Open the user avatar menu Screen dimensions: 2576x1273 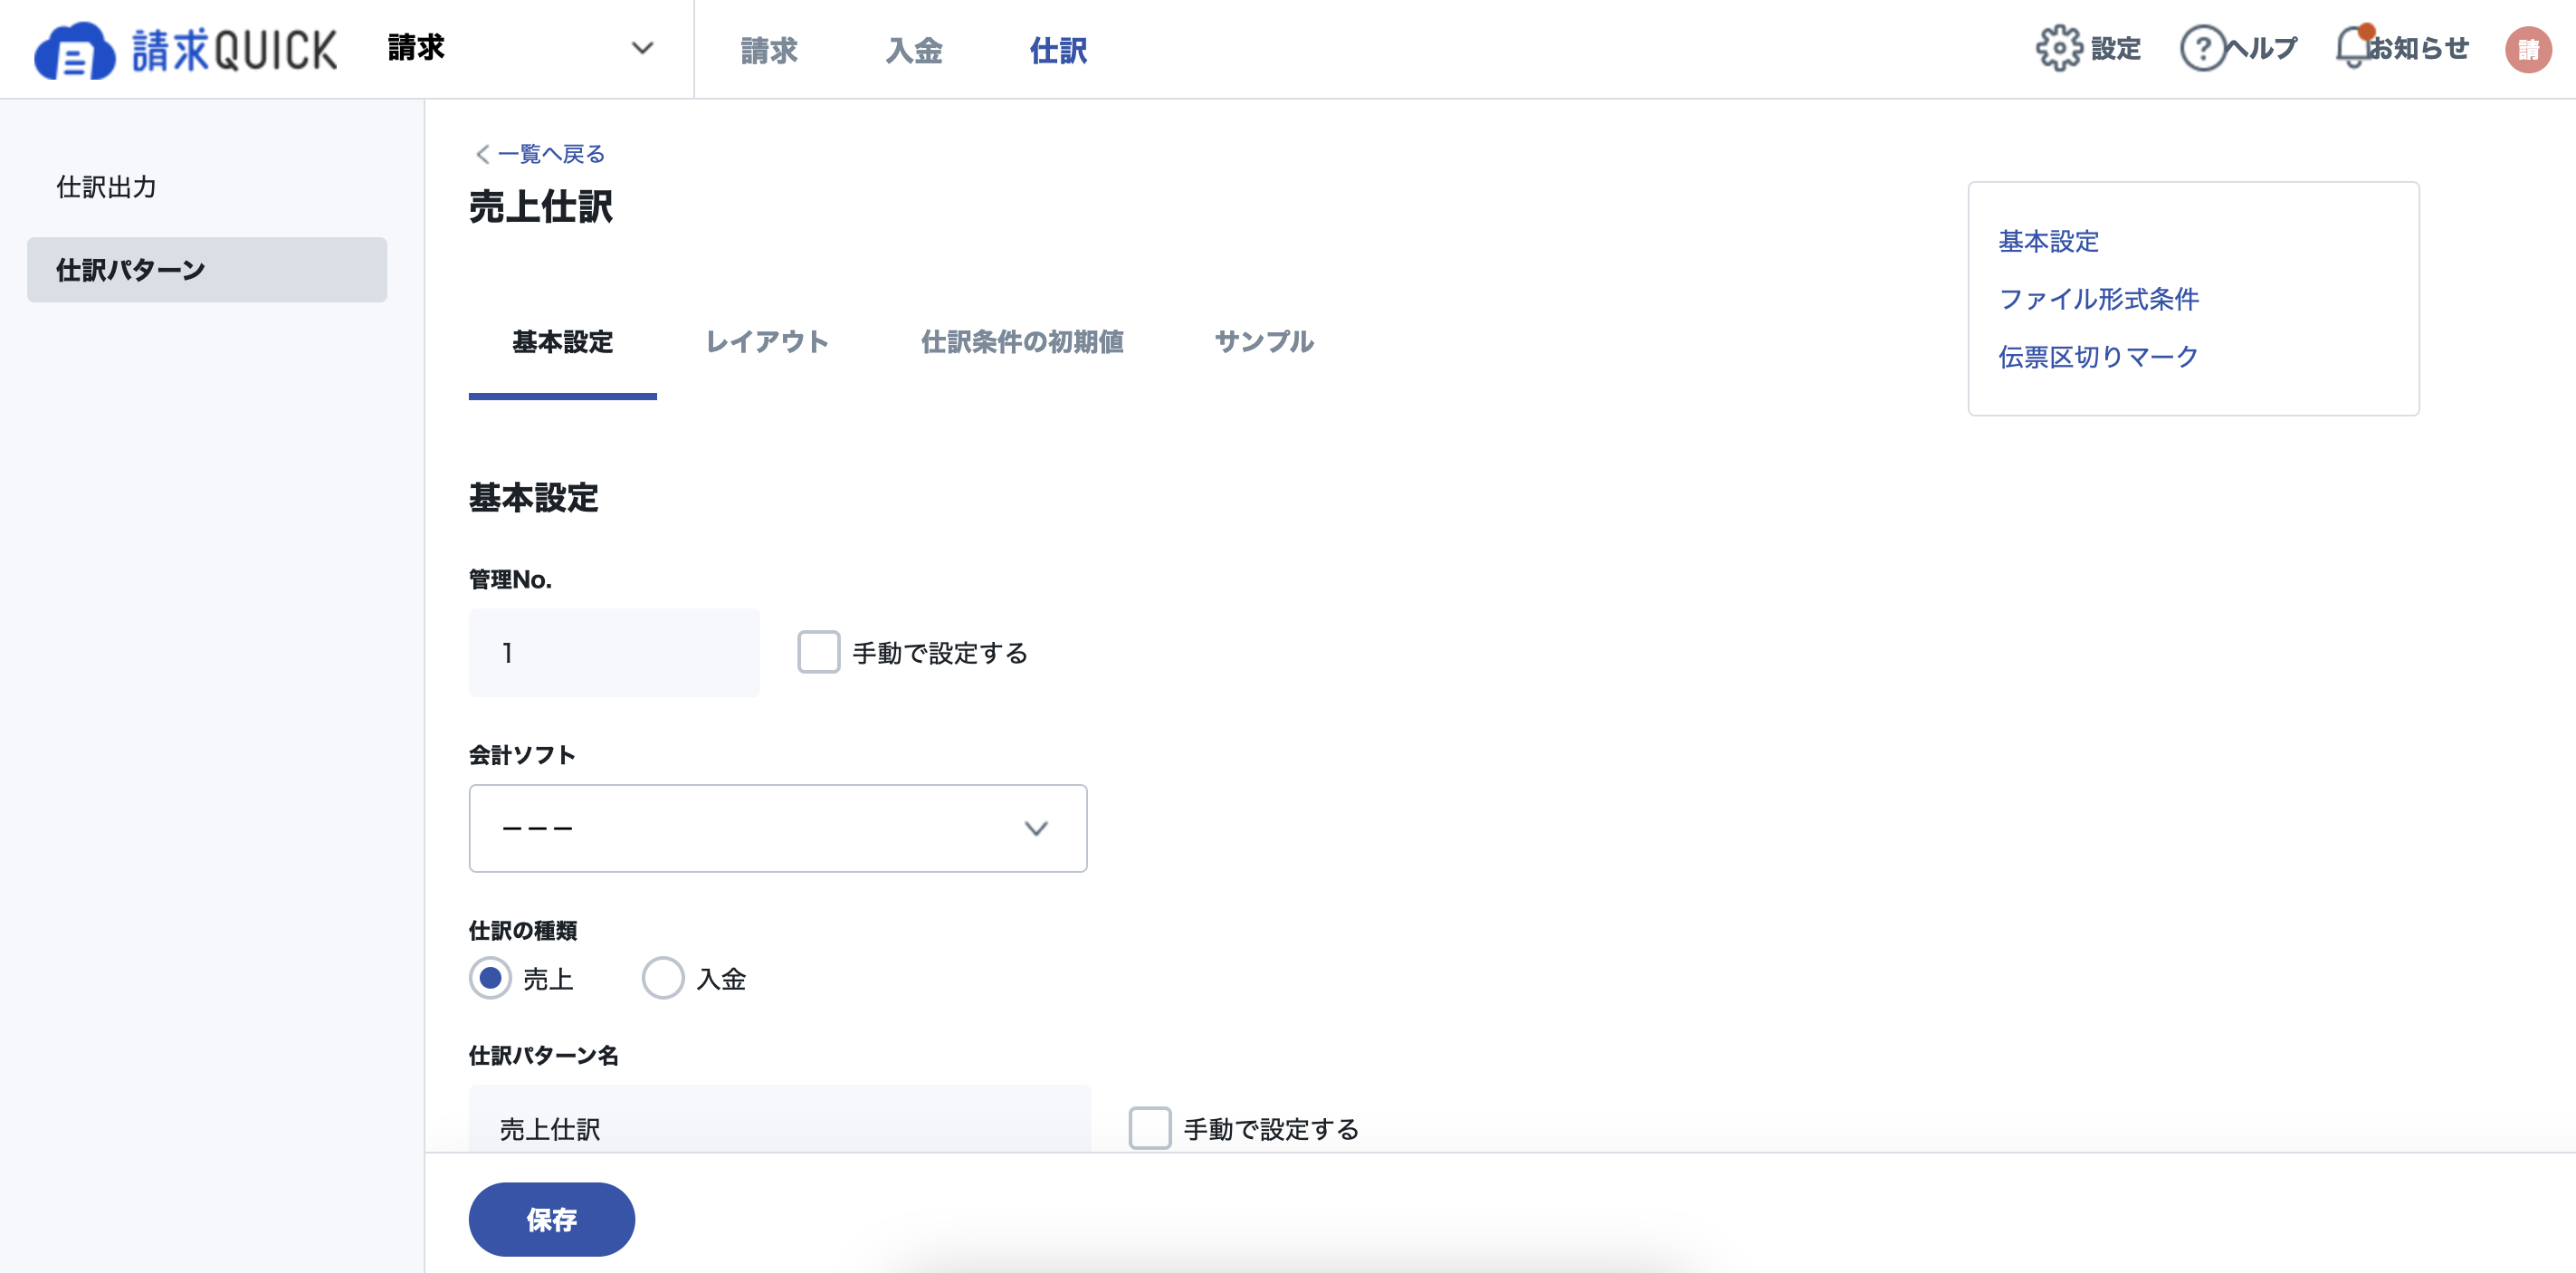click(x=2527, y=49)
